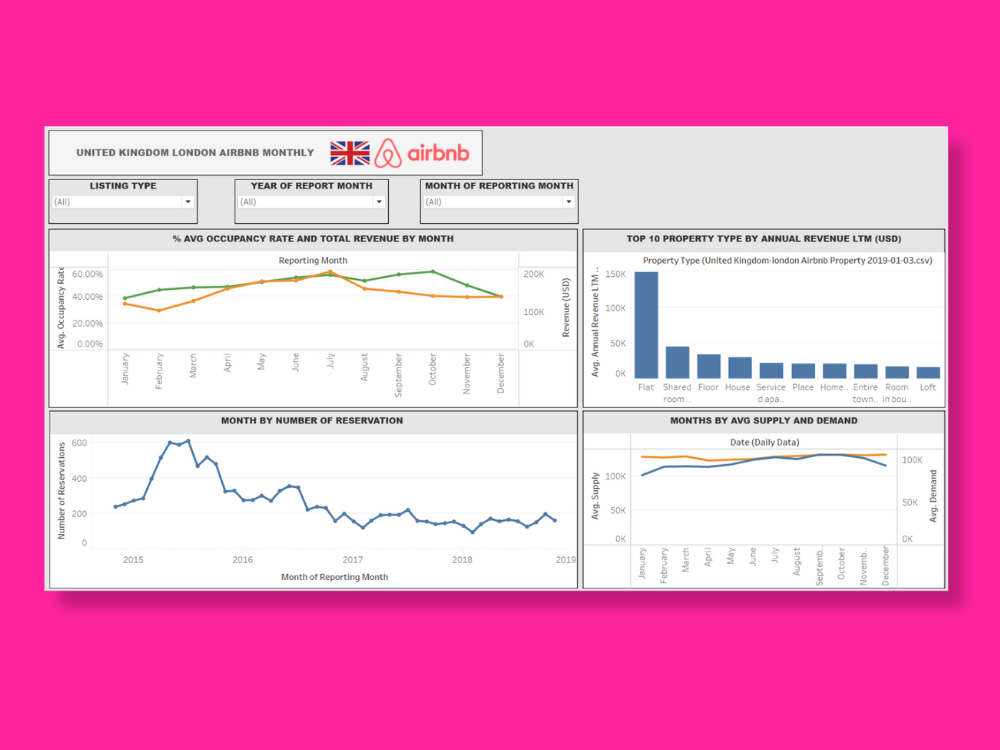
Task: Select the Home bar in property chart
Action: pyautogui.click(x=834, y=371)
